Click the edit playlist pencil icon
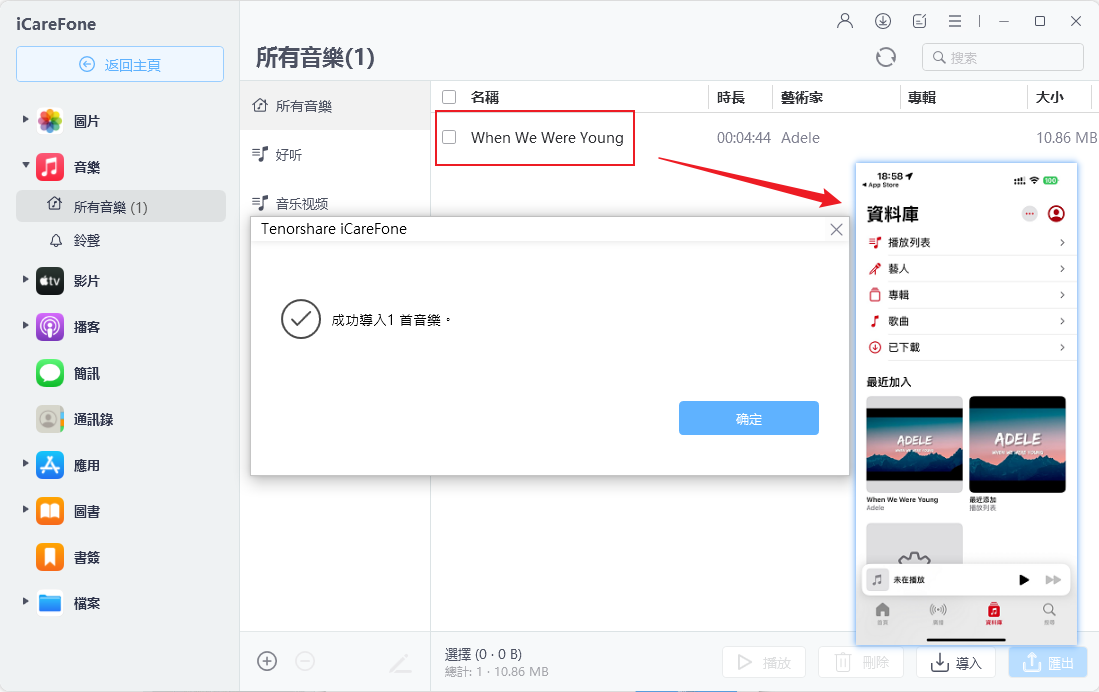Image resolution: width=1099 pixels, height=692 pixels. coord(400,663)
